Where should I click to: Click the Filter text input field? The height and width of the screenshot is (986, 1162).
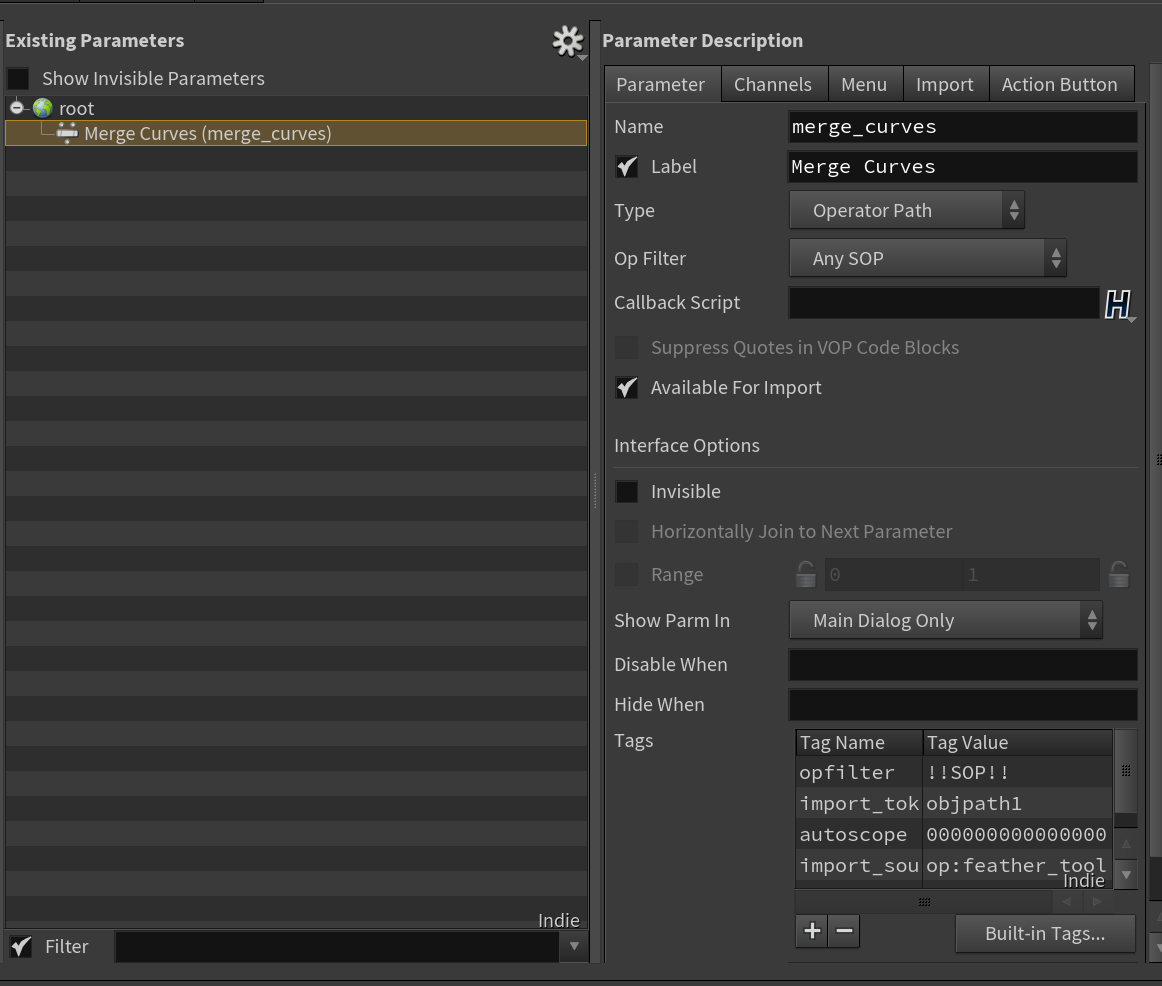pos(337,946)
